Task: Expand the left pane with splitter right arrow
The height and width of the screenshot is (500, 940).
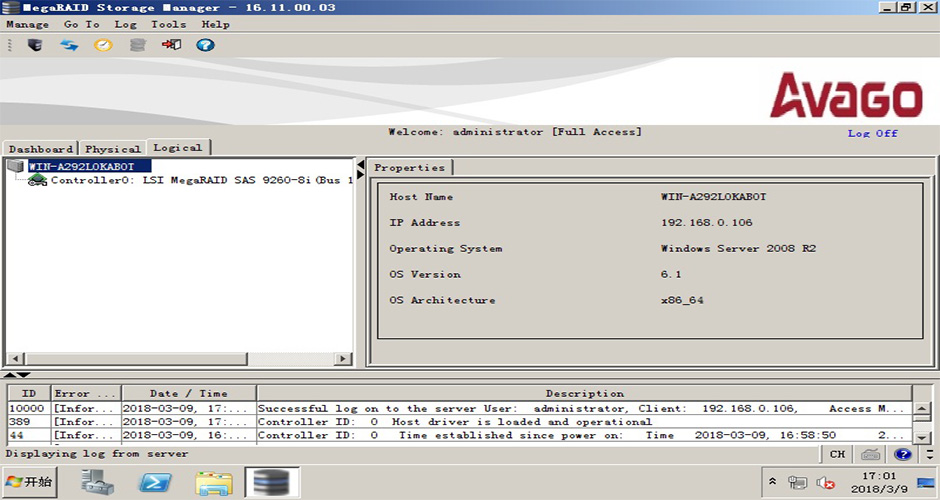Action: point(360,174)
